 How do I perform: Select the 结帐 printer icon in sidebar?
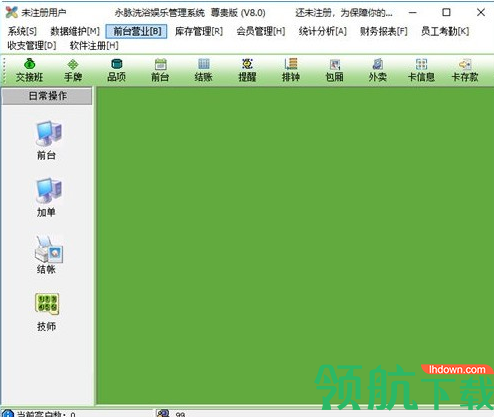(48, 255)
